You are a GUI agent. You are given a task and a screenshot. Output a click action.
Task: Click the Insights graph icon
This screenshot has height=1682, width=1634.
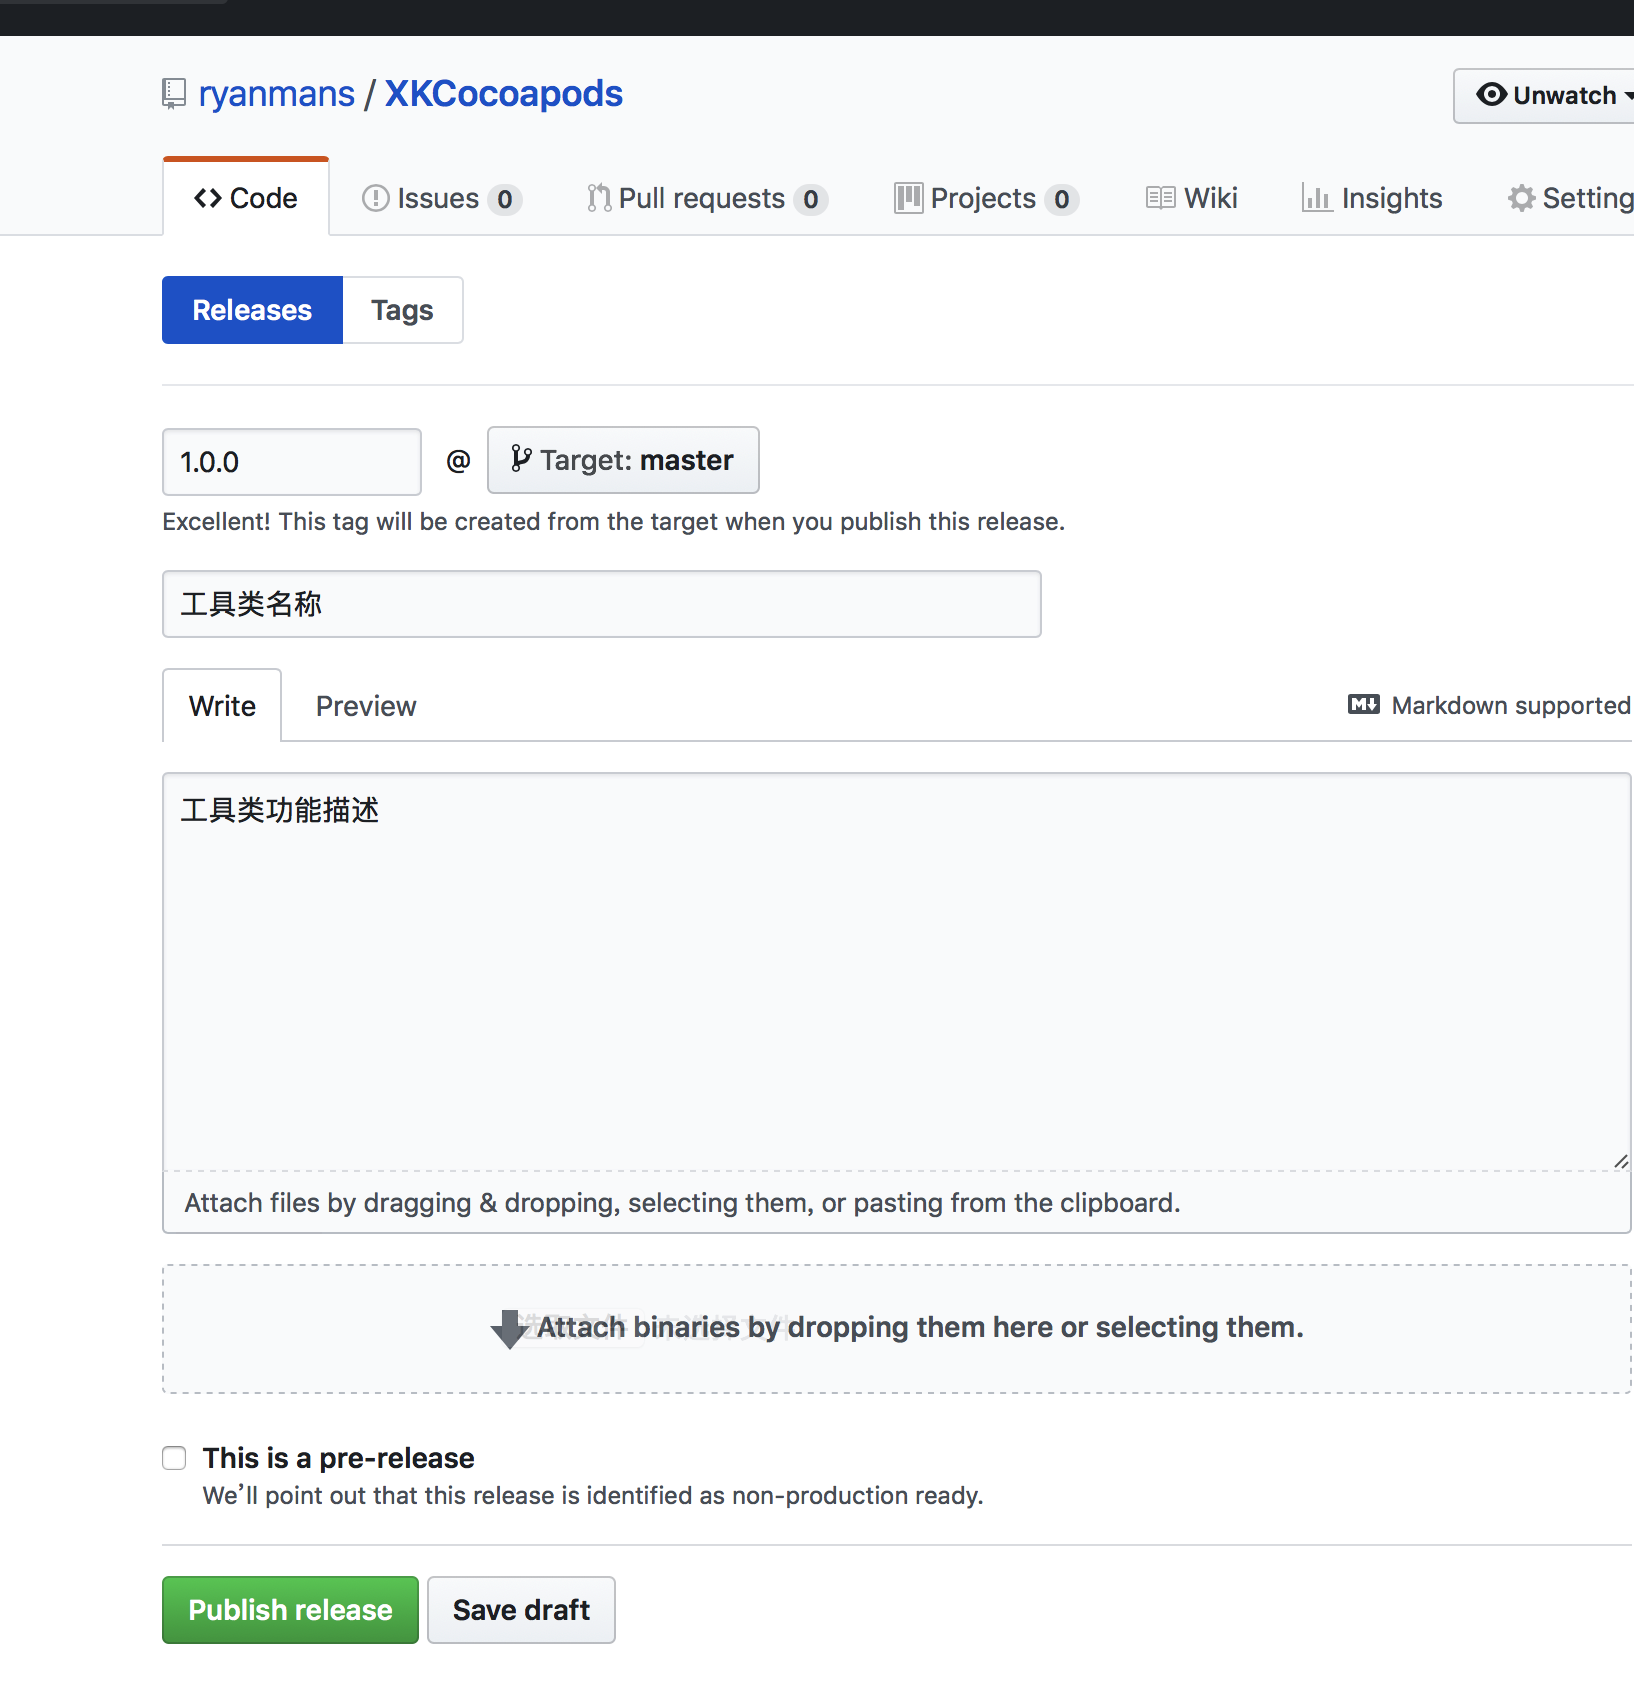(1316, 198)
